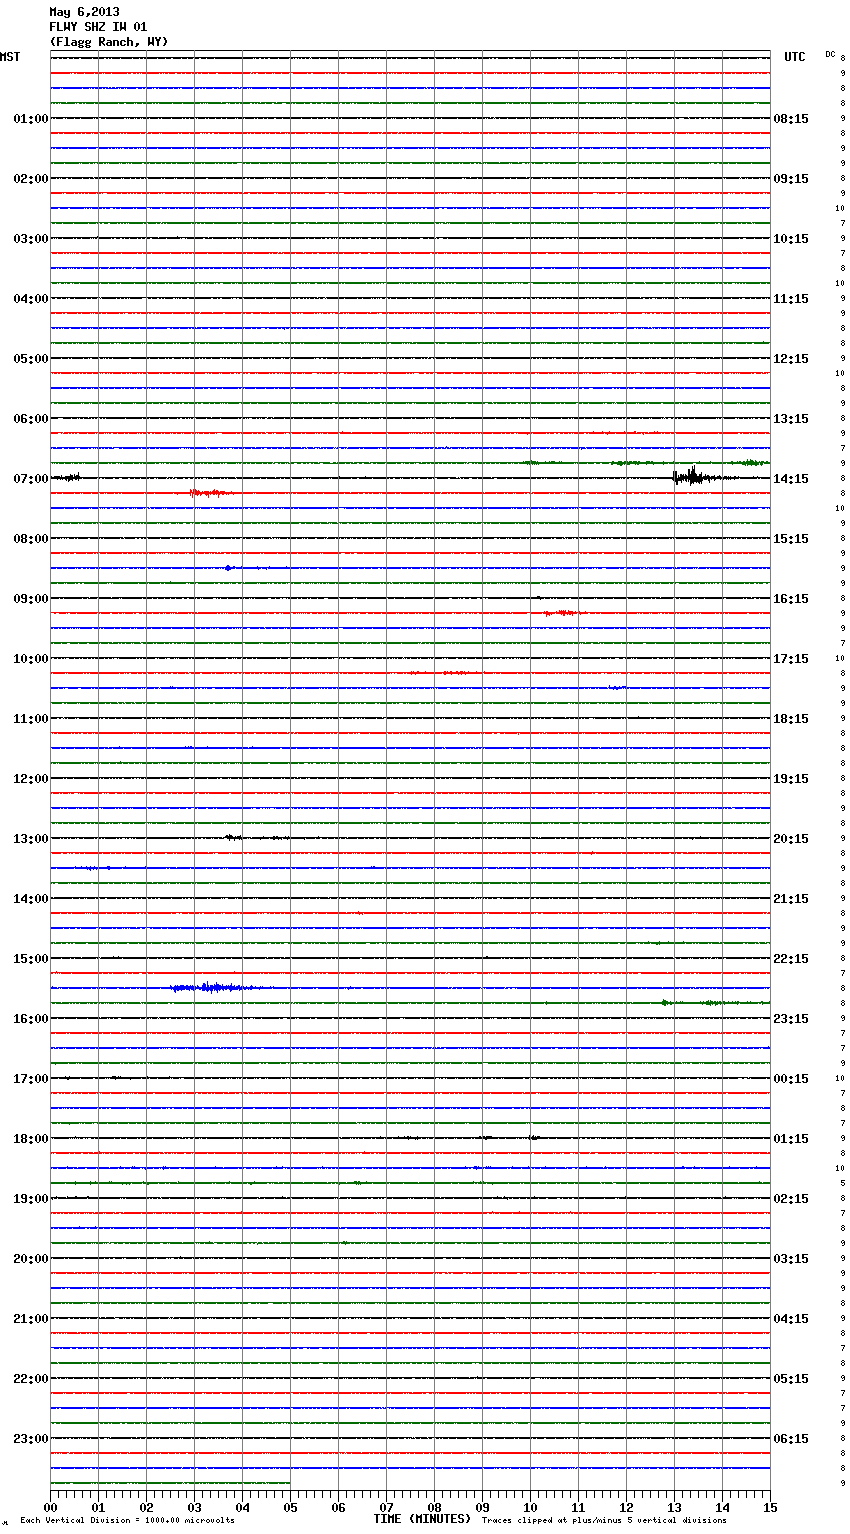Click the 08:15 UTC time label
Screen dimensions: 850x1534
pyautogui.click(x=791, y=119)
